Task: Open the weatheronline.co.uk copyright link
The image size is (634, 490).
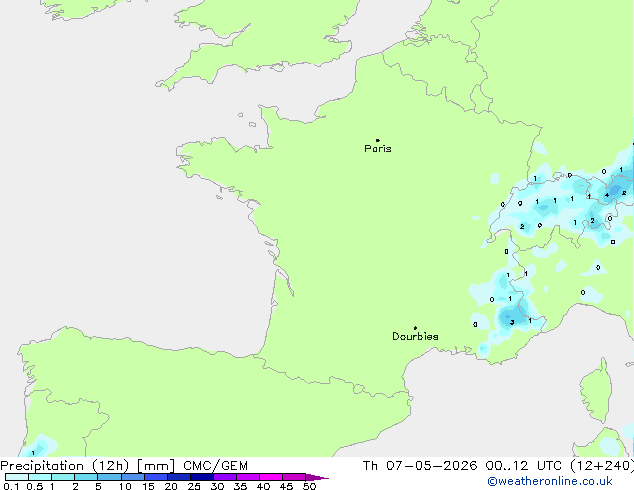Action: [549, 481]
